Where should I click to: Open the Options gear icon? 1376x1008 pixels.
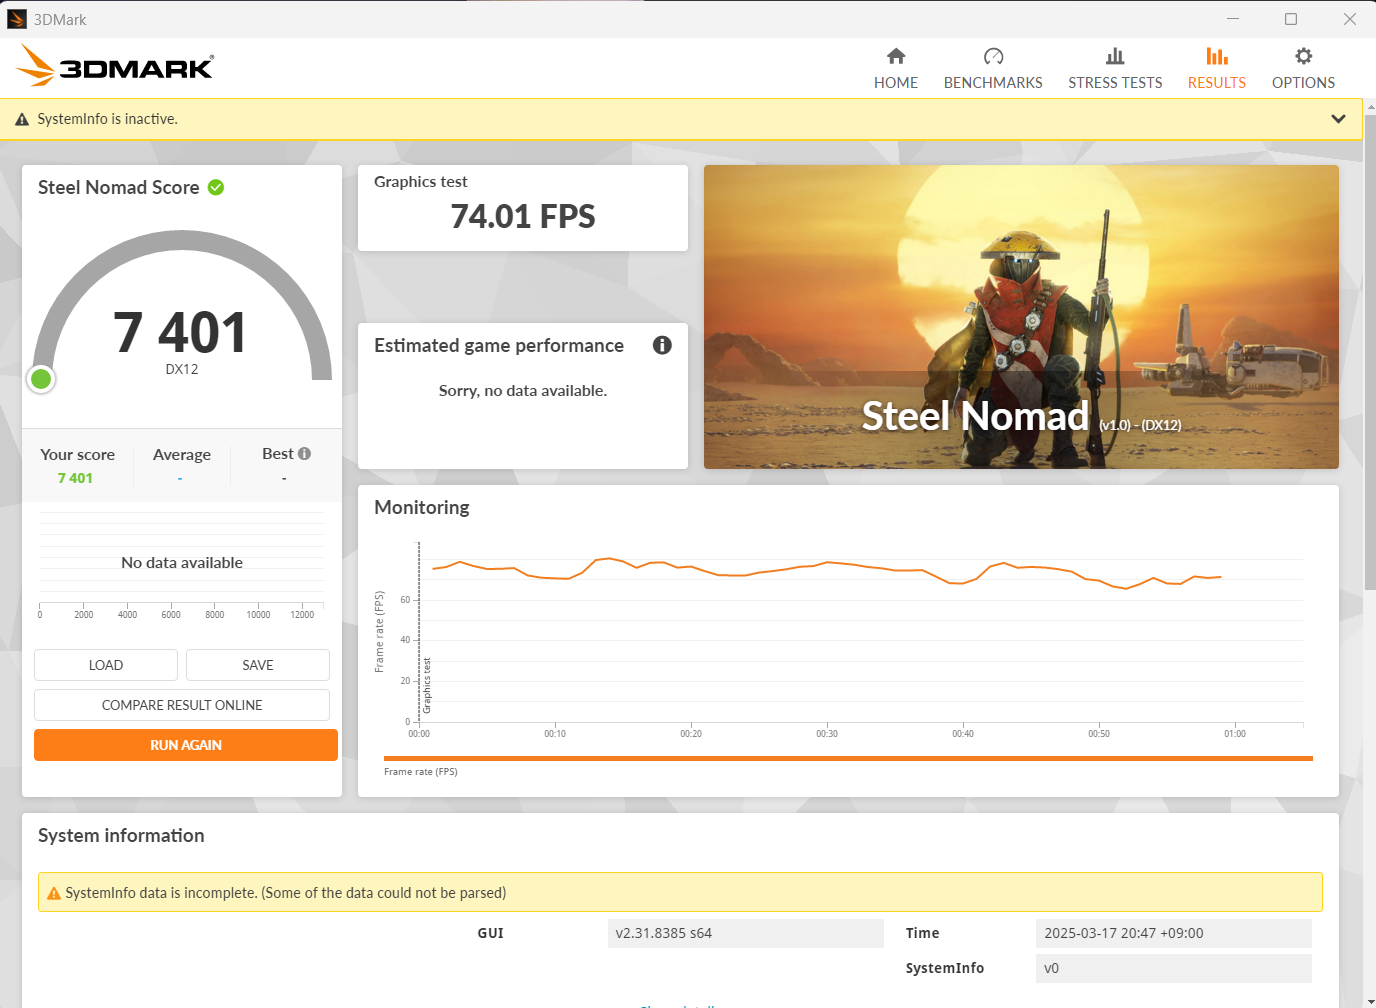(x=1303, y=56)
